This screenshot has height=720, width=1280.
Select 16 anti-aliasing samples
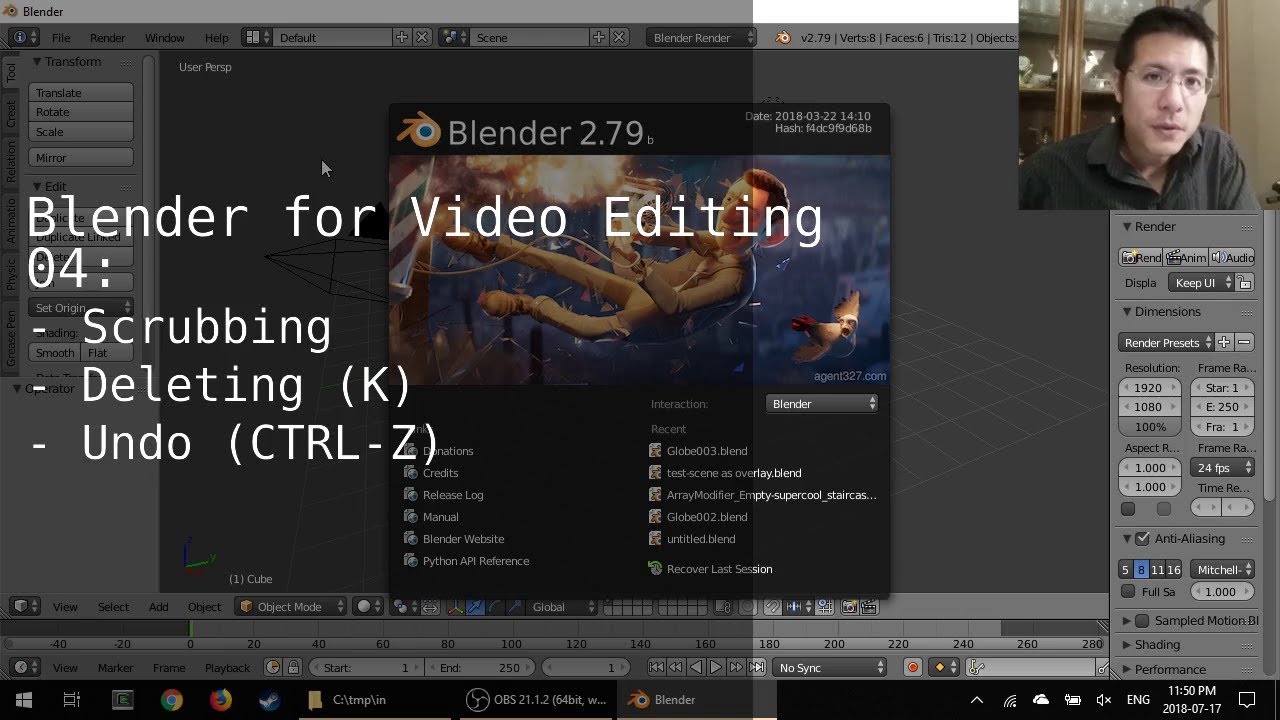click(1174, 570)
